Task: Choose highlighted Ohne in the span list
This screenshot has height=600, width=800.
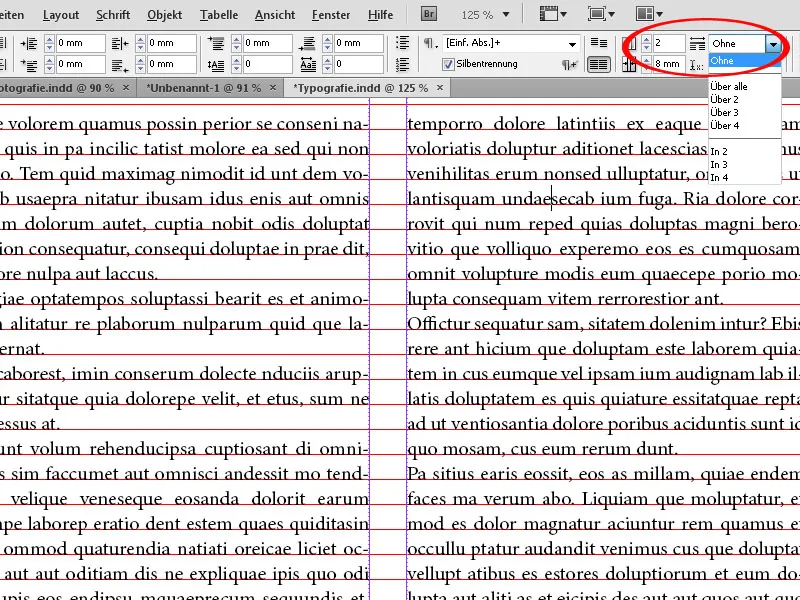Action: [744, 61]
